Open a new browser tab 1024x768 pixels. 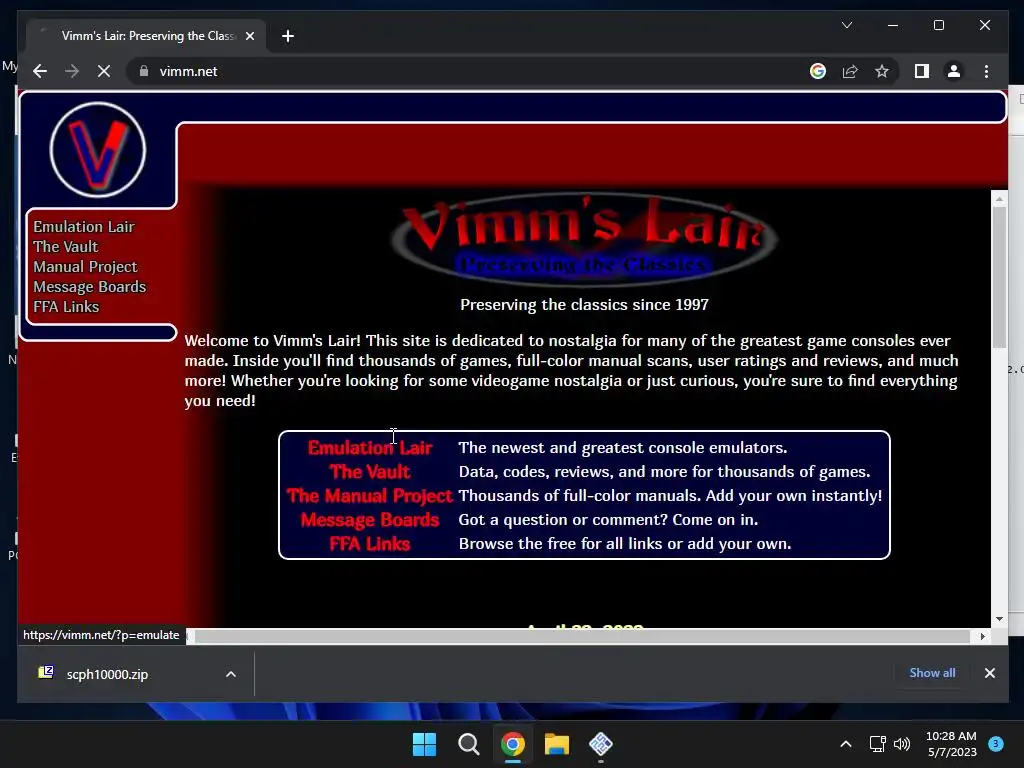288,36
